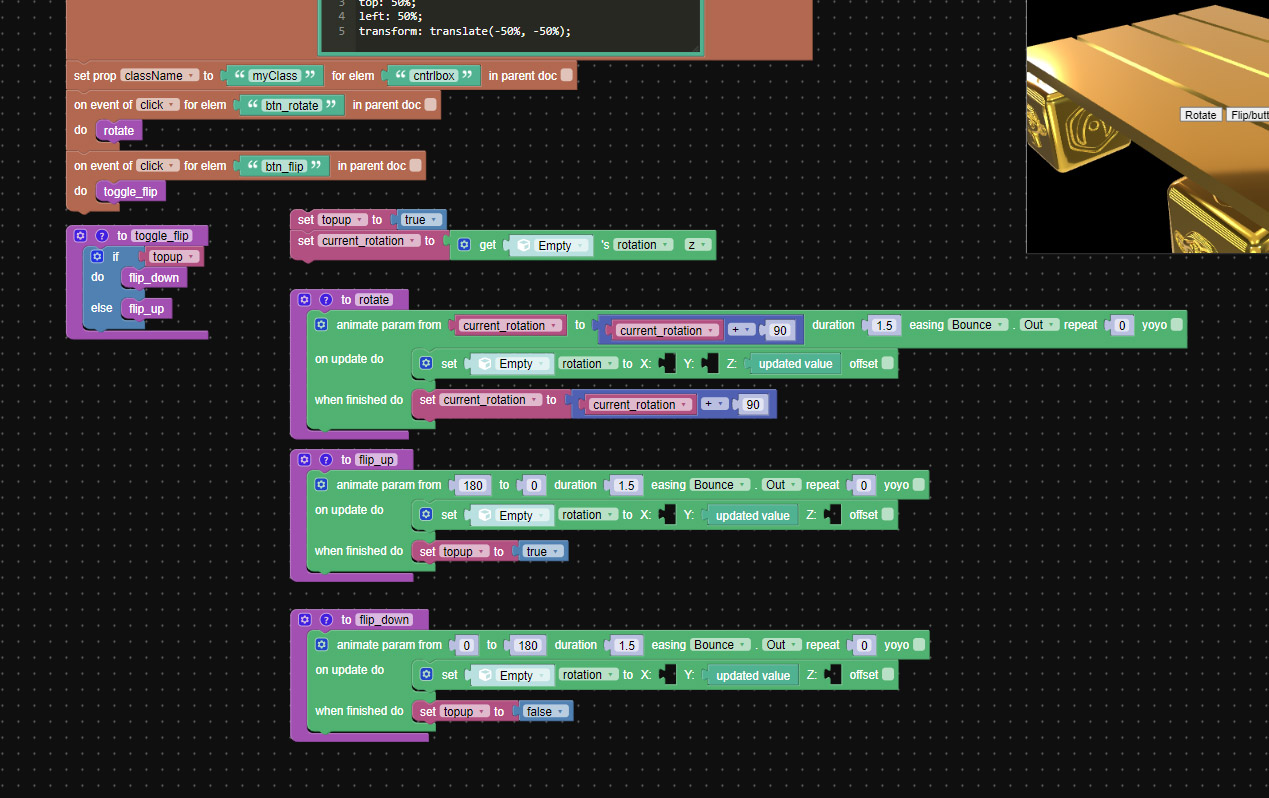The image size is (1269, 798).
Task: Click gear icon on get Empty rotation block
Action: click(x=463, y=245)
